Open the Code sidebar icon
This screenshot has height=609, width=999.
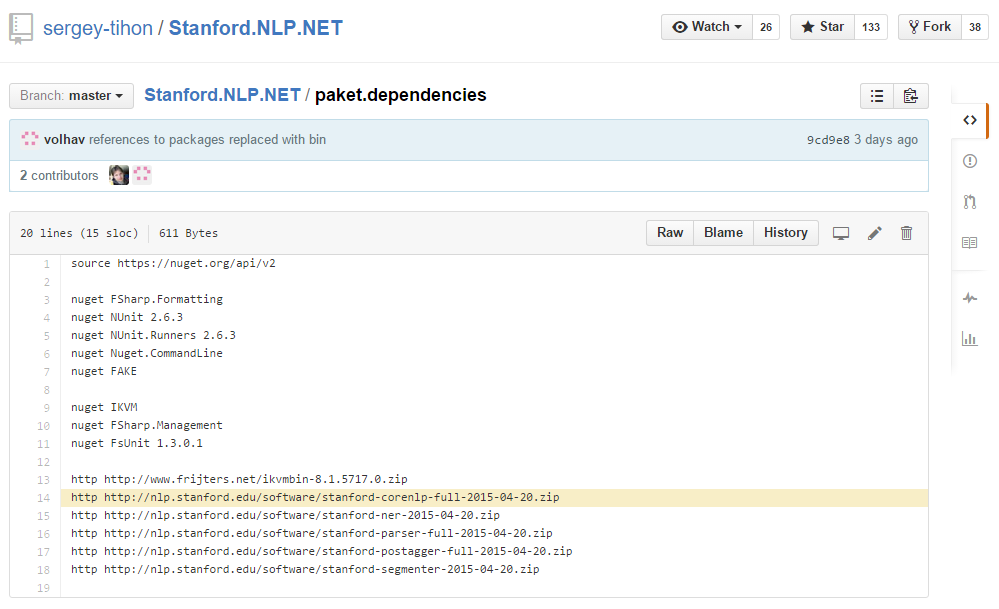point(970,120)
